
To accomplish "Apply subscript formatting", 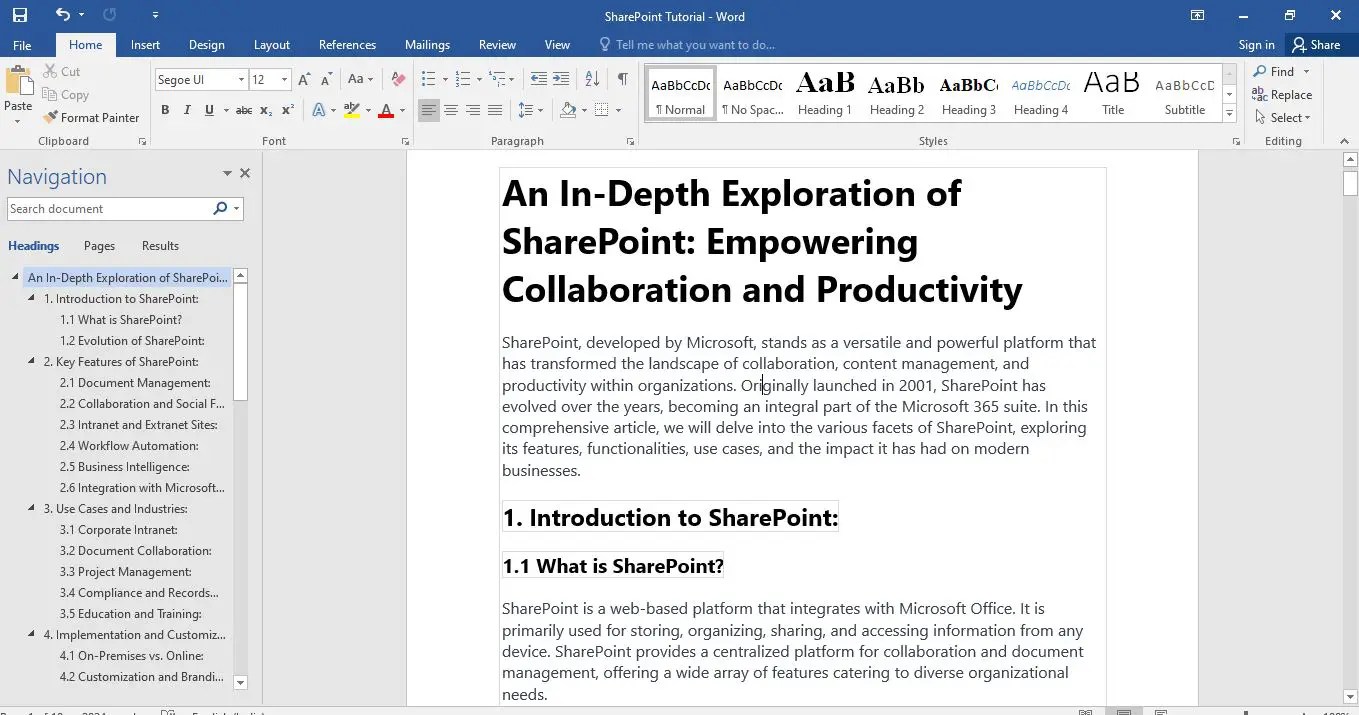I will tap(266, 110).
